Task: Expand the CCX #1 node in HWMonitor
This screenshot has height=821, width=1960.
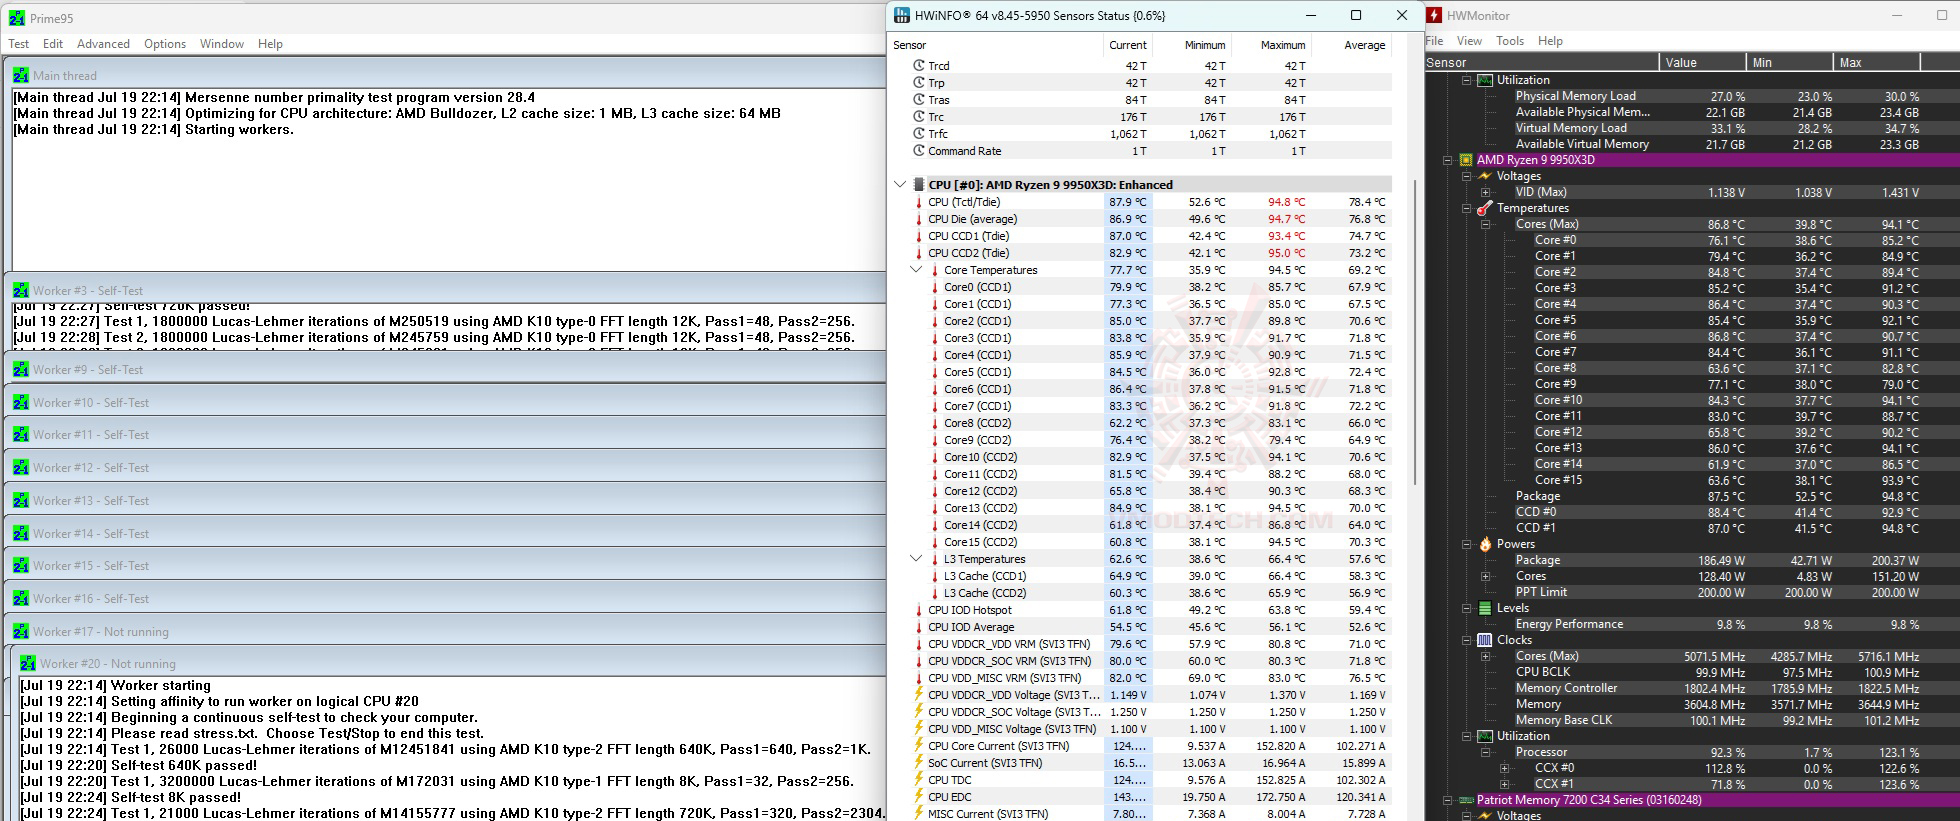Action: [x=1504, y=784]
